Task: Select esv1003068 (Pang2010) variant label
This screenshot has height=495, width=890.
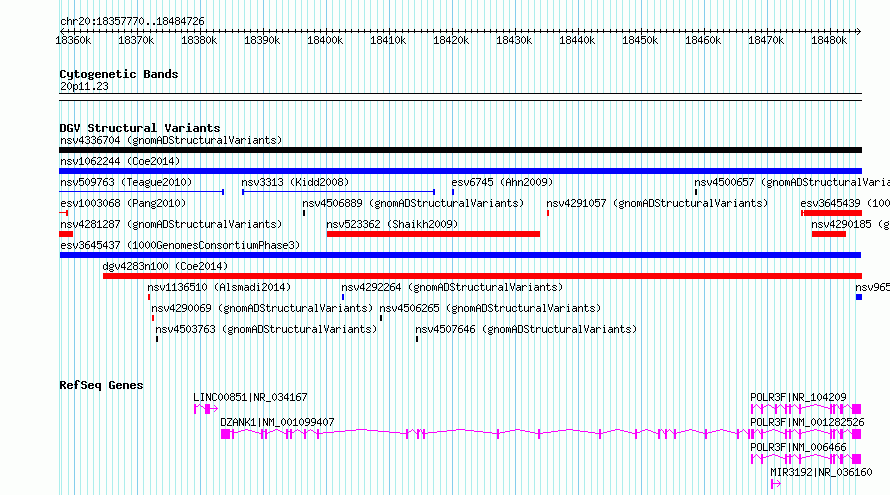Action: pos(123,203)
